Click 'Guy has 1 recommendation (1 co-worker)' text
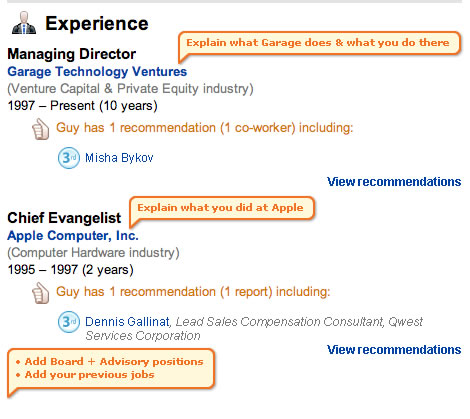Viewport: 470px width, 419px height. pyautogui.click(x=204, y=128)
